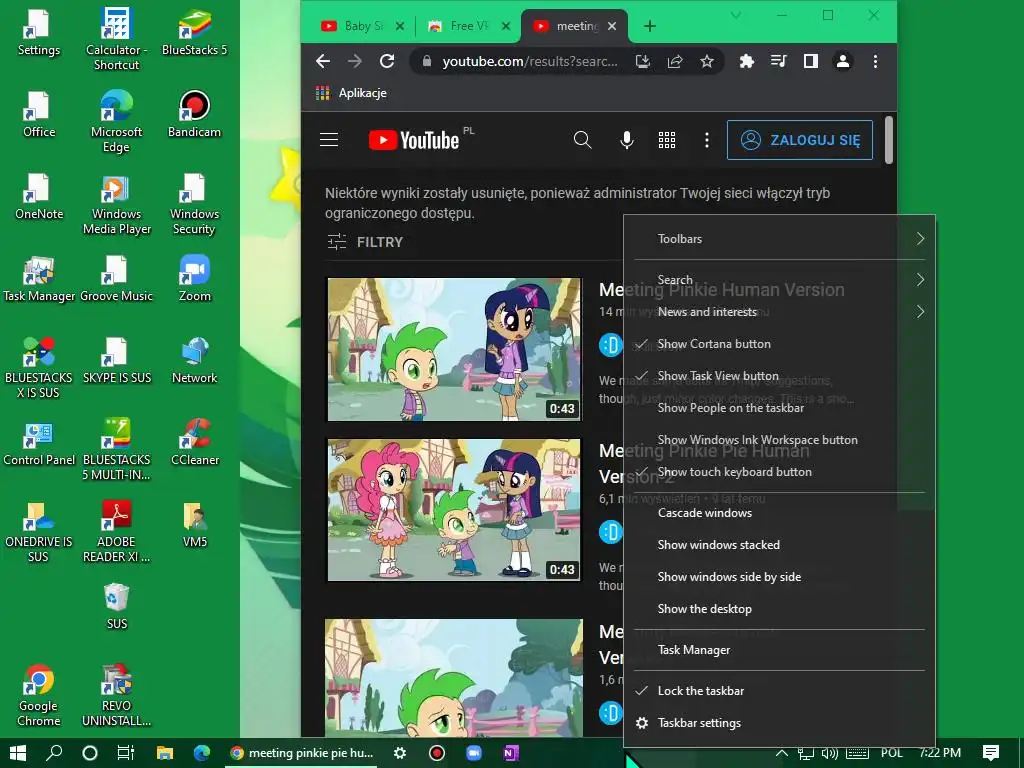Screen dimensions: 1024x768
Task: Select Show the desktop menu entry
Action: pos(780,609)
